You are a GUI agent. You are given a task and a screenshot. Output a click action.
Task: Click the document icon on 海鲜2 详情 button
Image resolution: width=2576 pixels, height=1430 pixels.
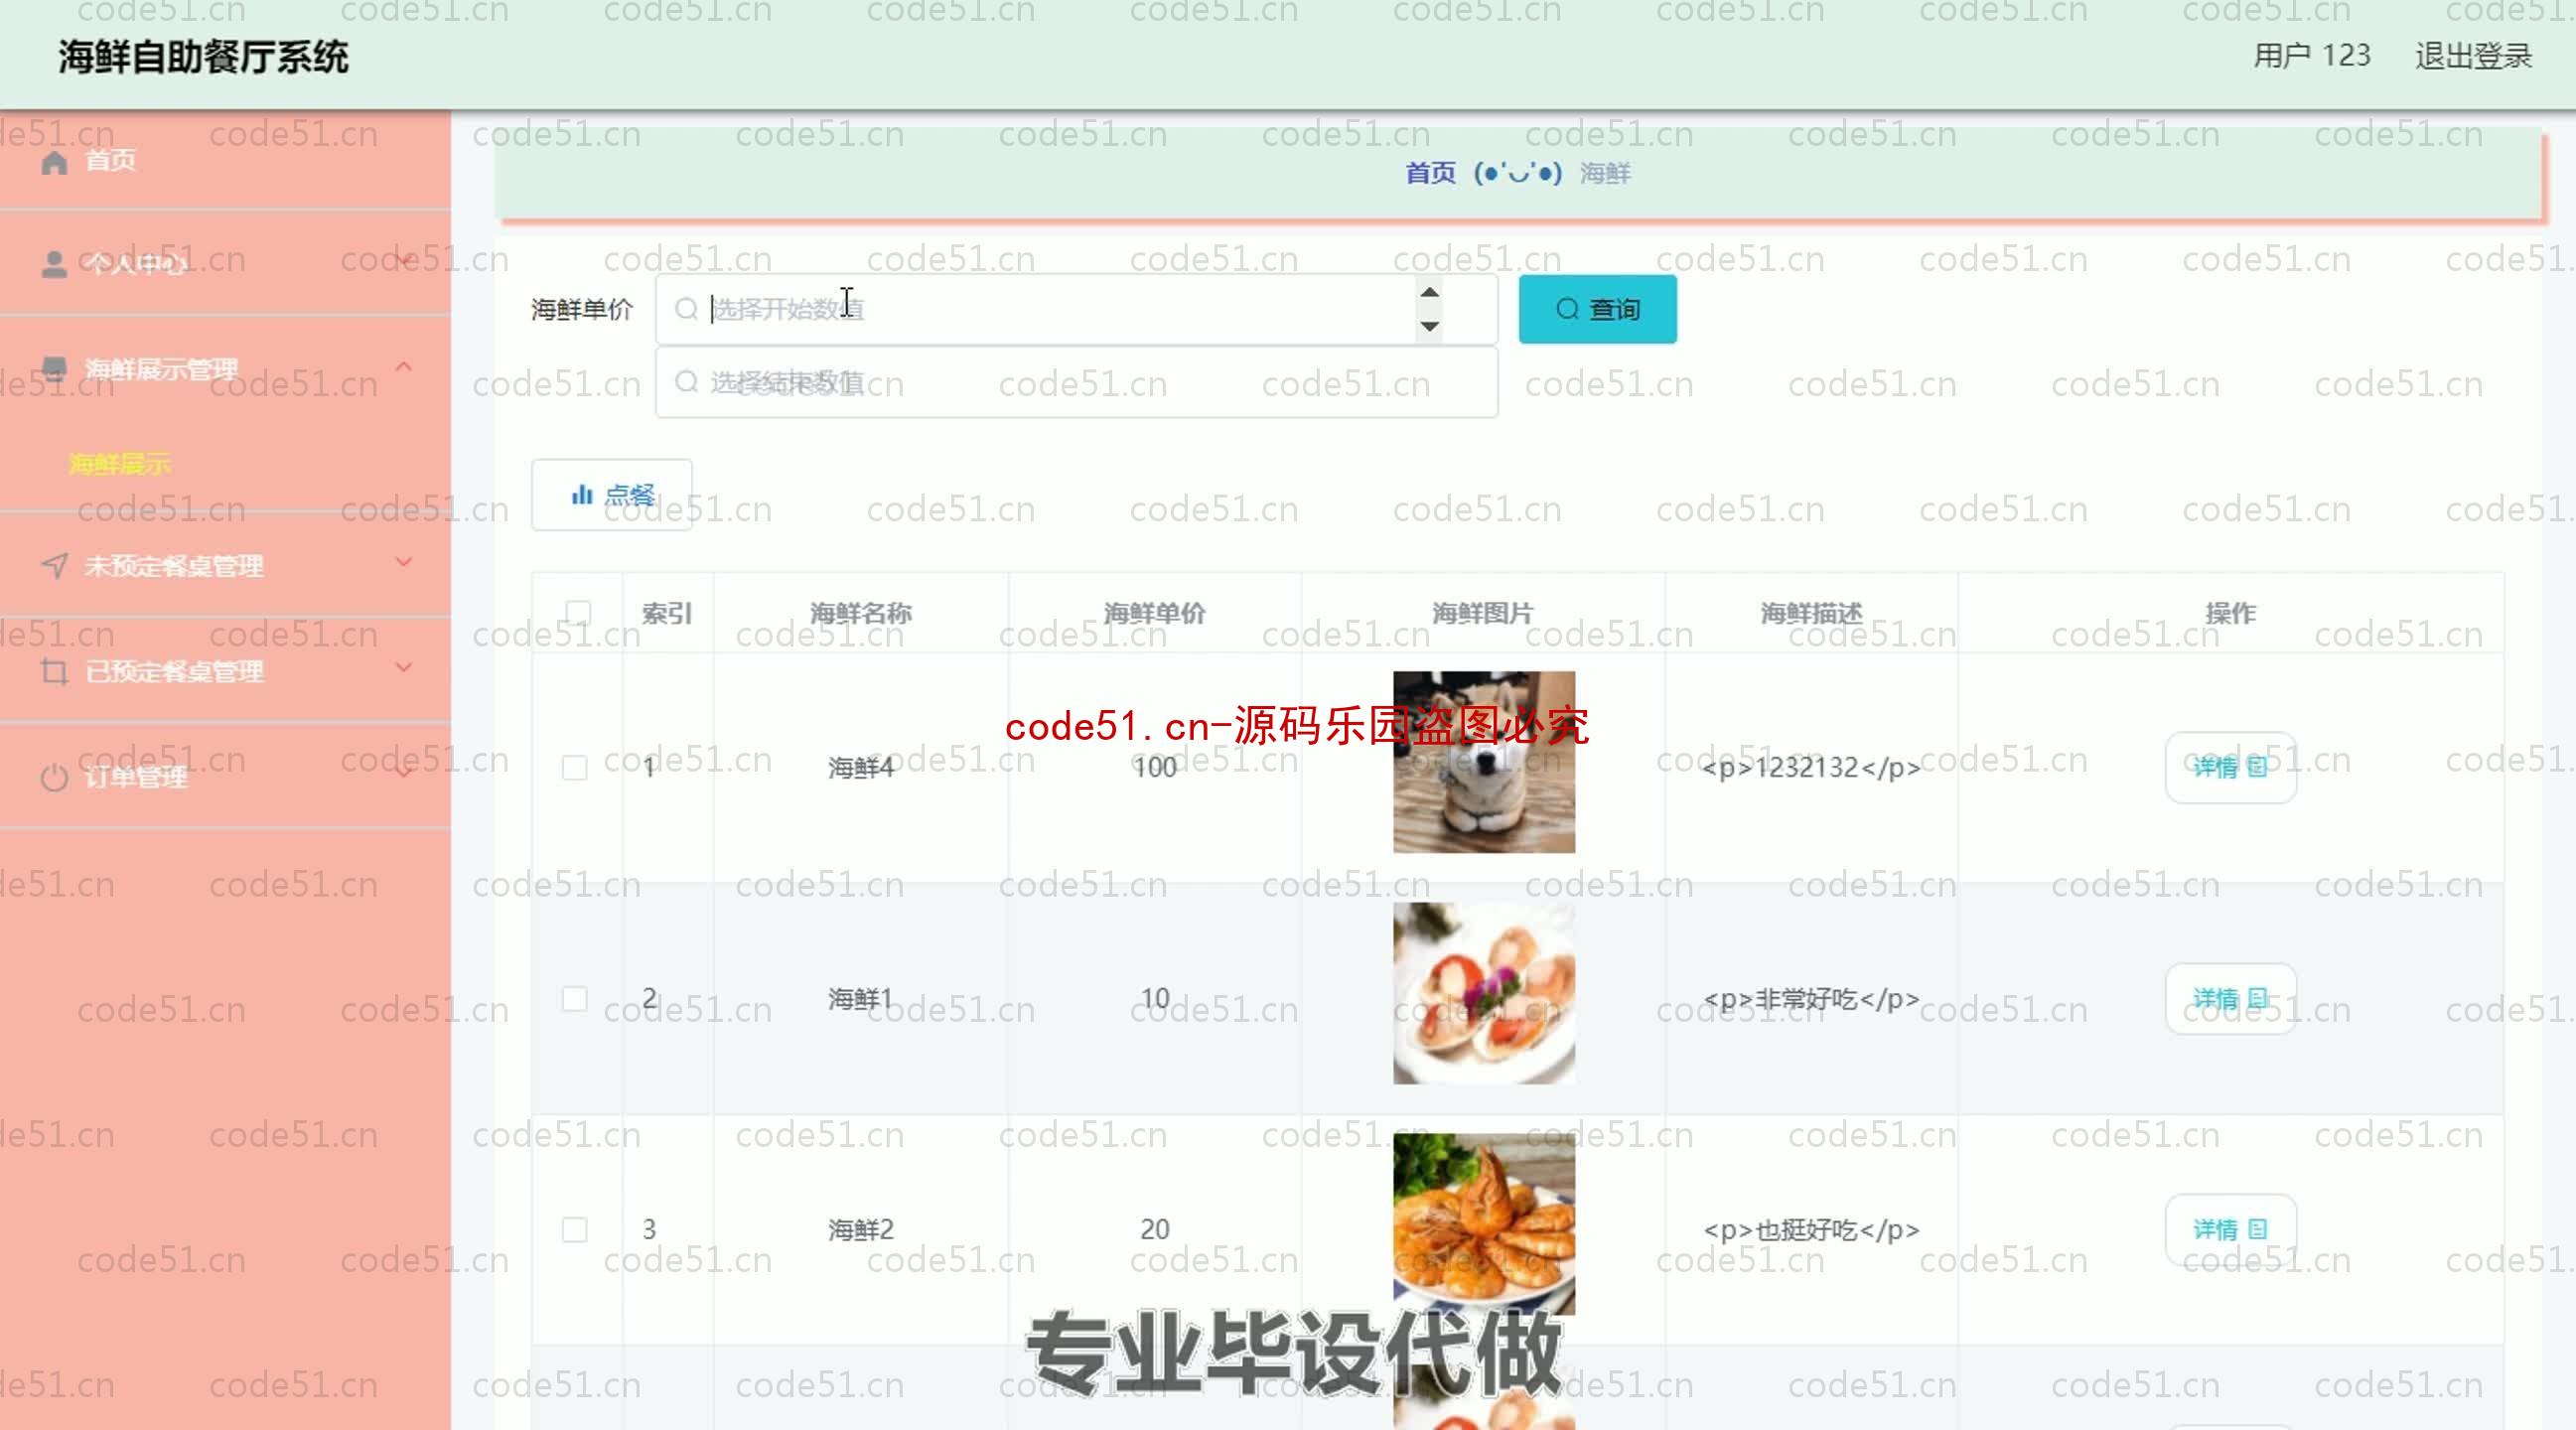click(2258, 1229)
